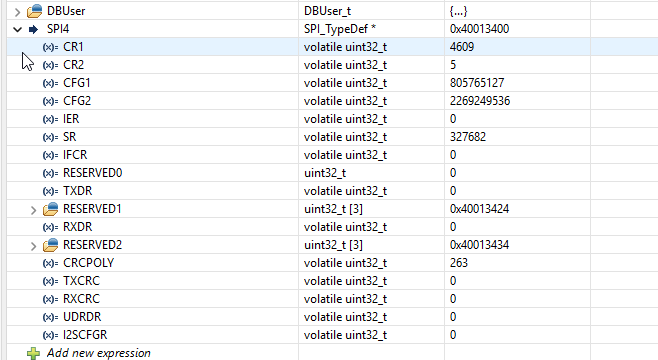
Task: Click the variable icon beside CR2
Action: (x=50, y=65)
